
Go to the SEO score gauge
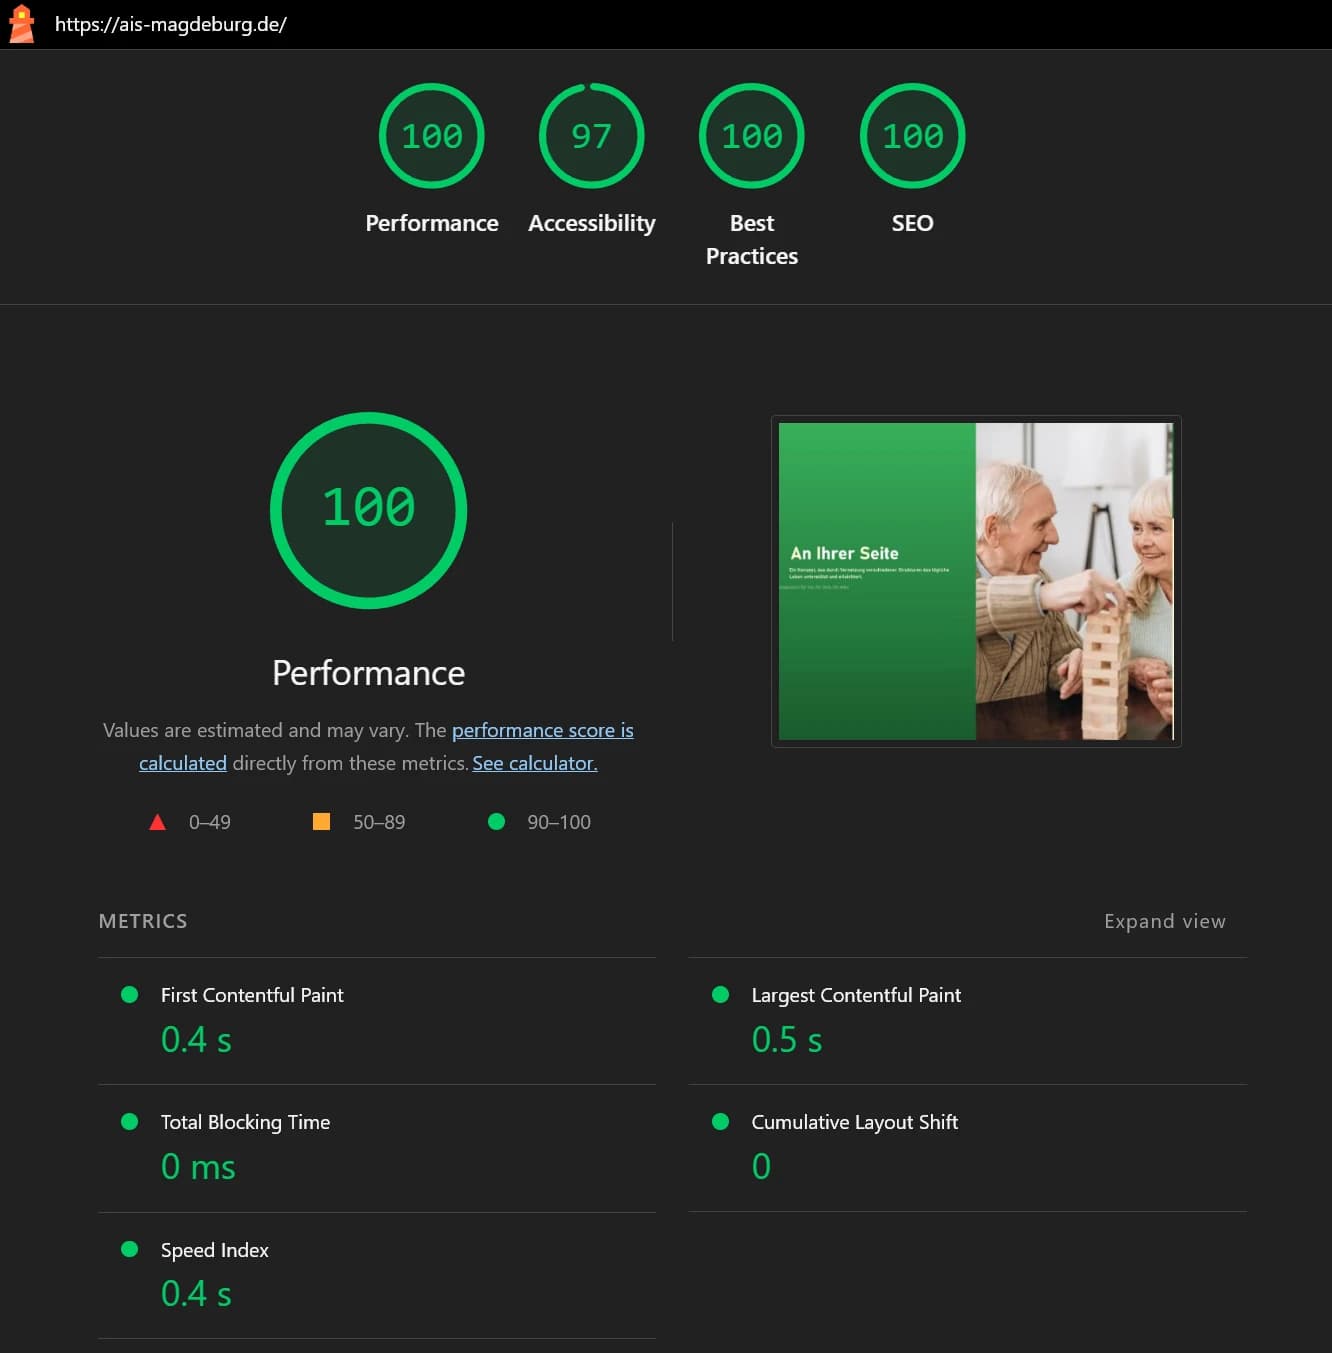[x=912, y=136]
